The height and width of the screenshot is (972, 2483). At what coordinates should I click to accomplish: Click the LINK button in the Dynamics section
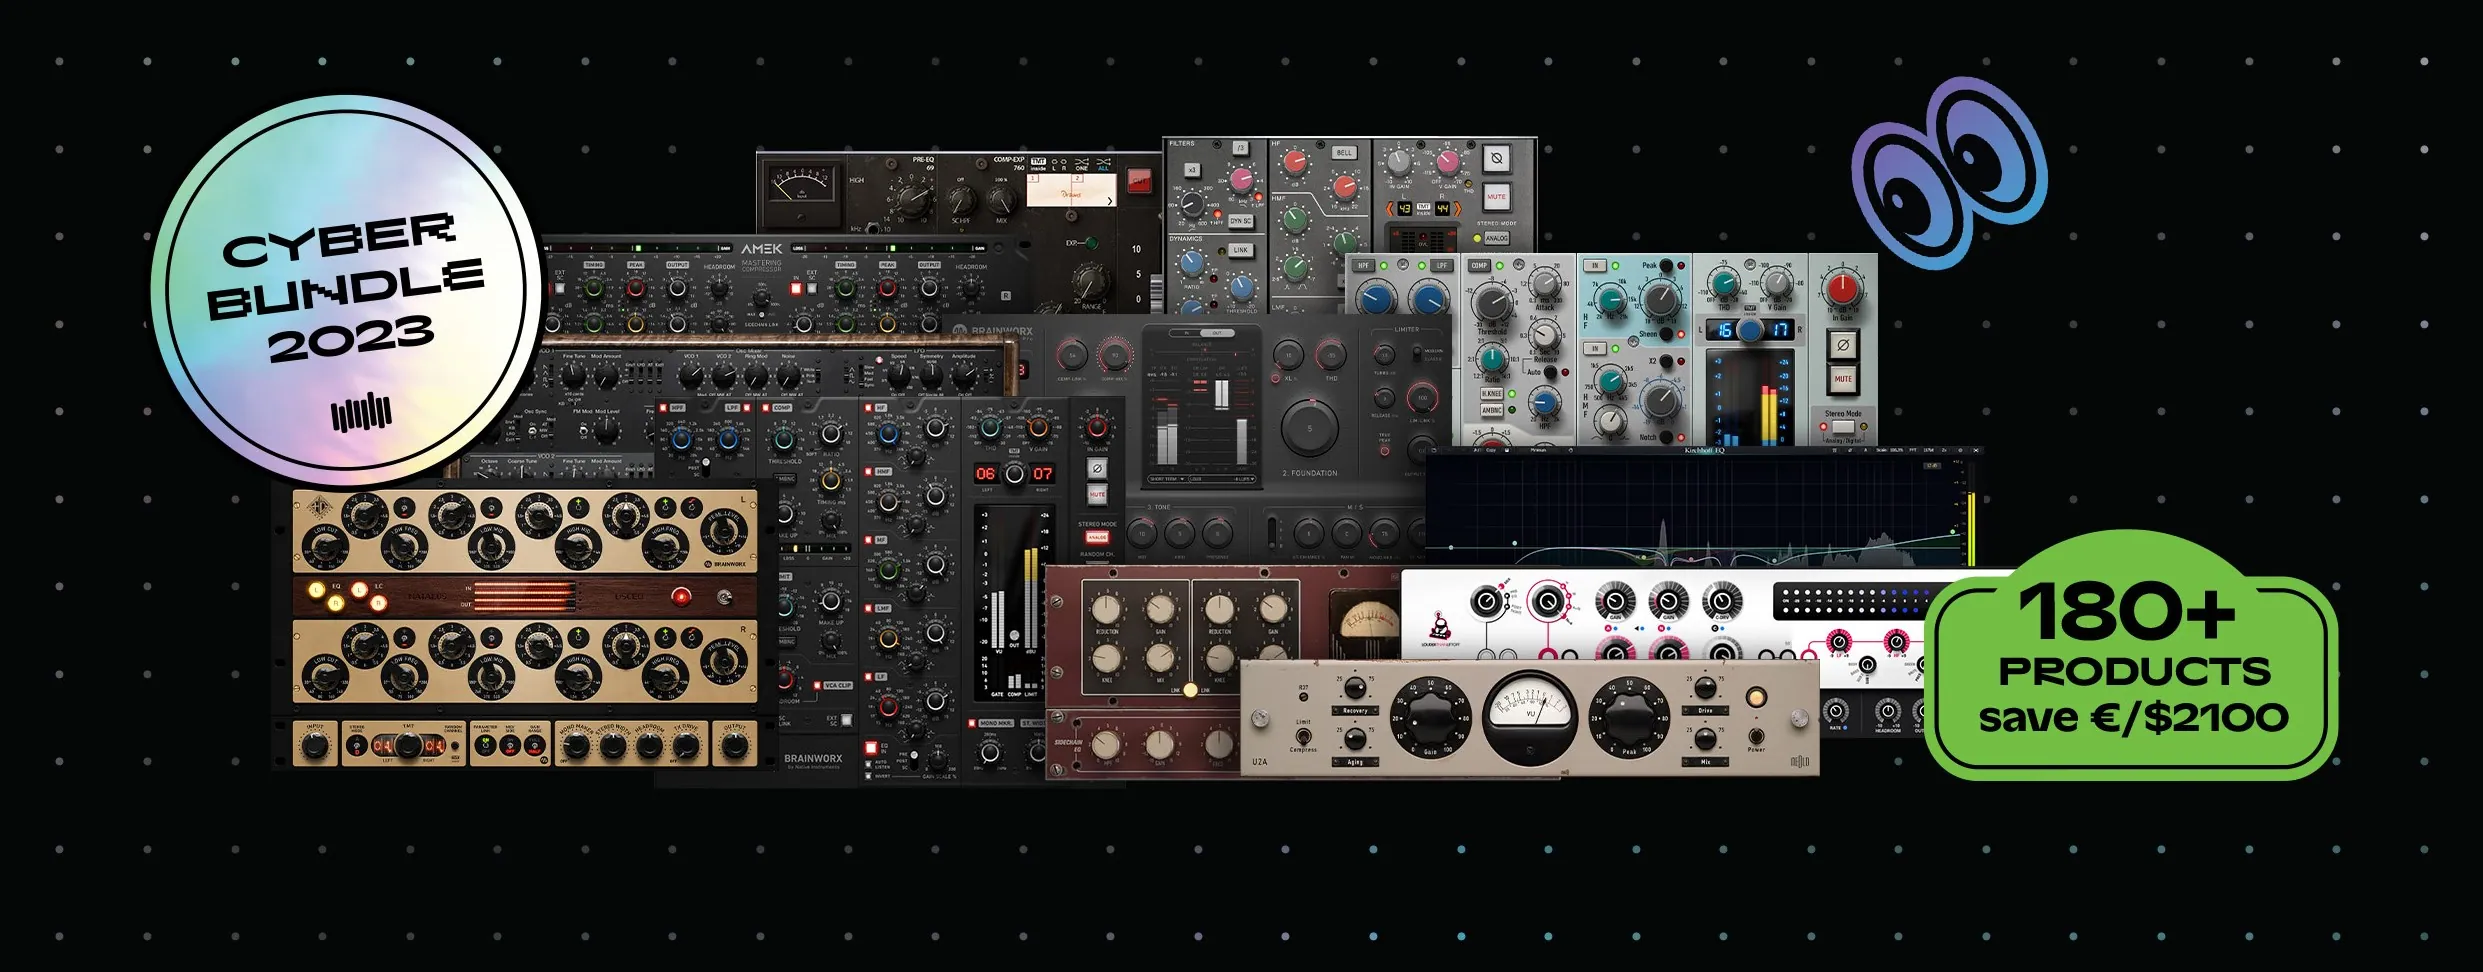1240,250
